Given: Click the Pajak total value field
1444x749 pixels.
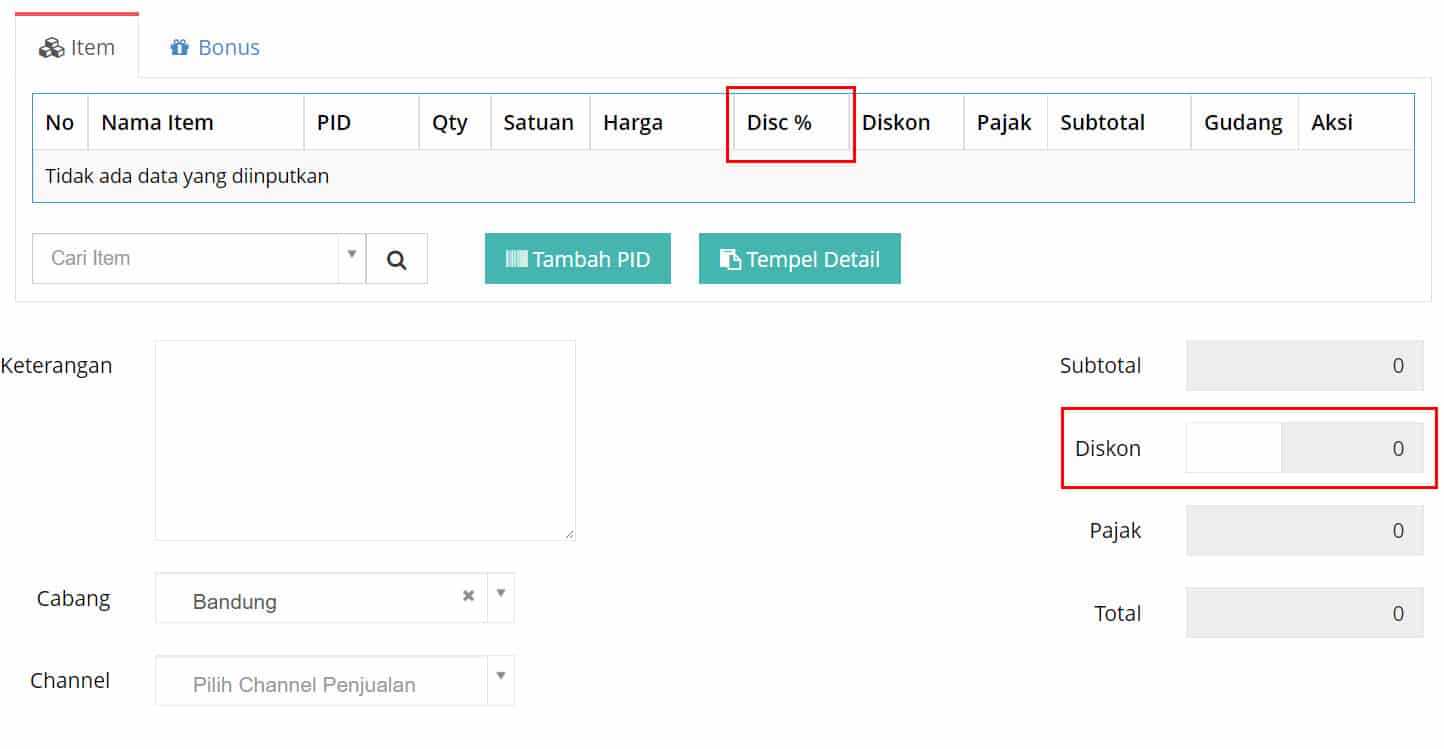Looking at the screenshot, I should point(1305,530).
